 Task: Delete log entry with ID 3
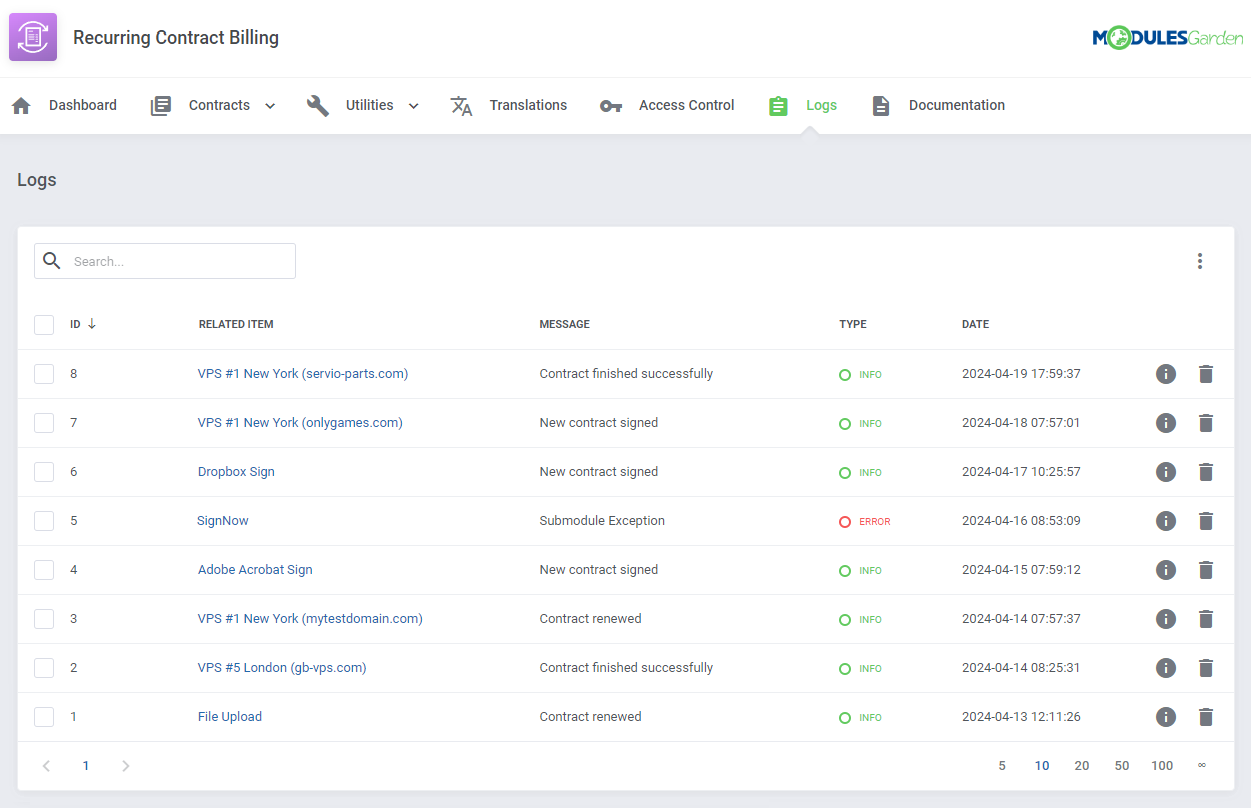point(1206,619)
